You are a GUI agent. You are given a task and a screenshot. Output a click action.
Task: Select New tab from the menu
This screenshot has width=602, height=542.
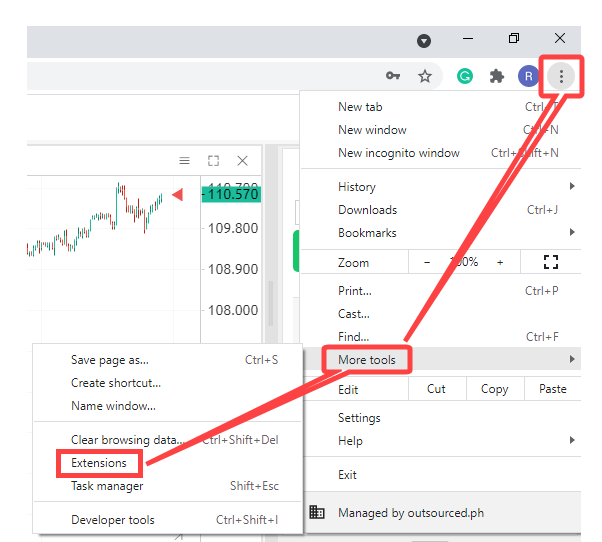tap(440, 107)
